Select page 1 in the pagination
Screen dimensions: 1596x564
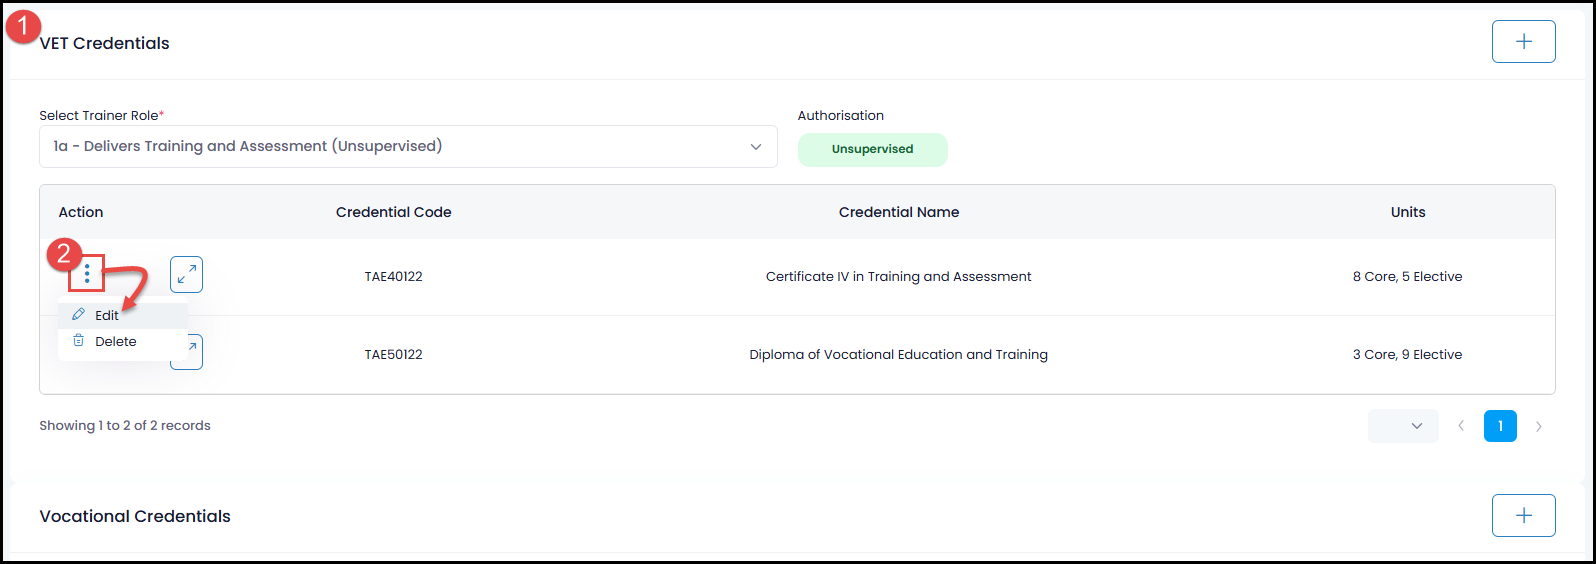(1500, 426)
